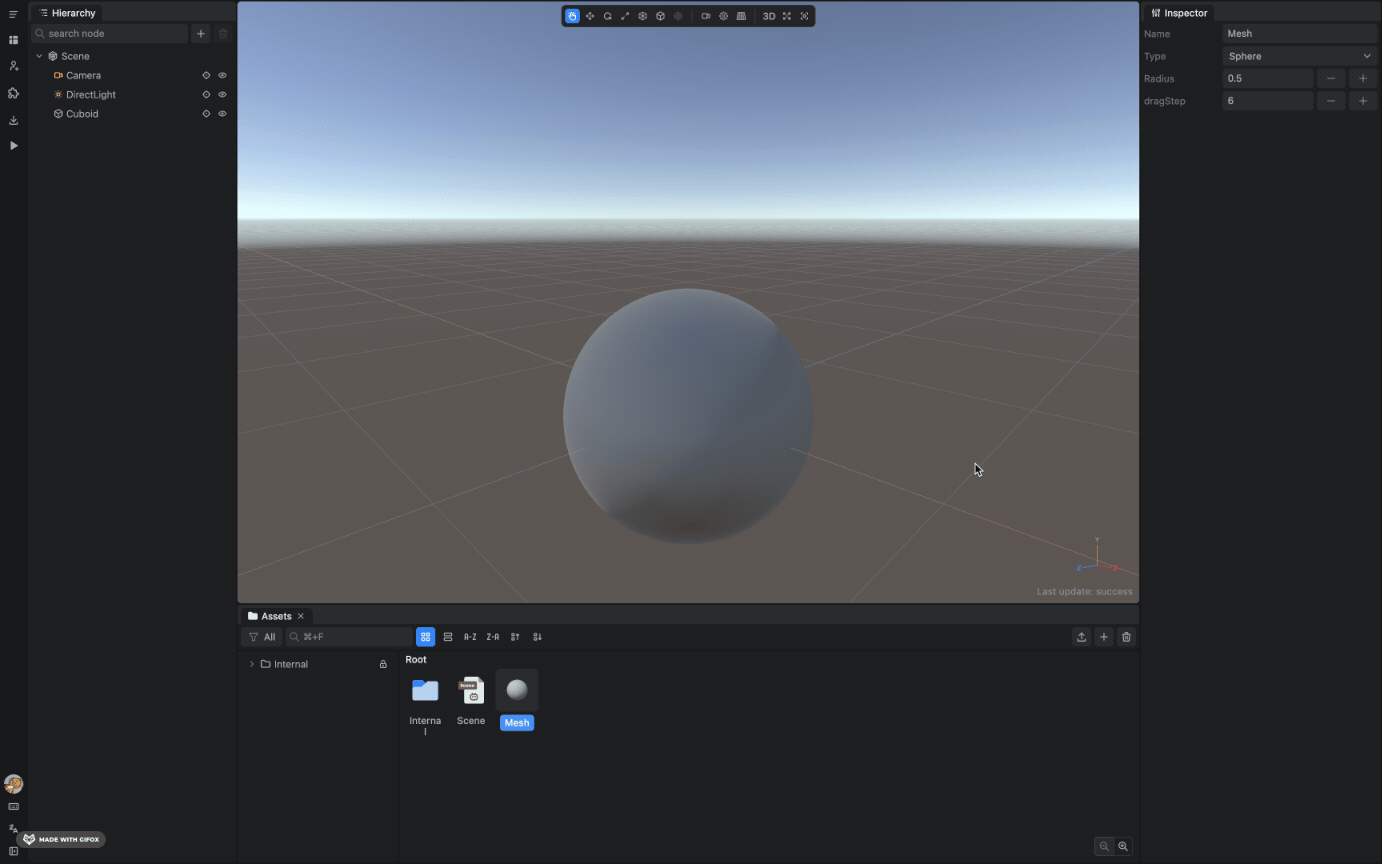This screenshot has width=1382, height=864.
Task: Click the Assets panel trash button
Action: coord(1126,637)
